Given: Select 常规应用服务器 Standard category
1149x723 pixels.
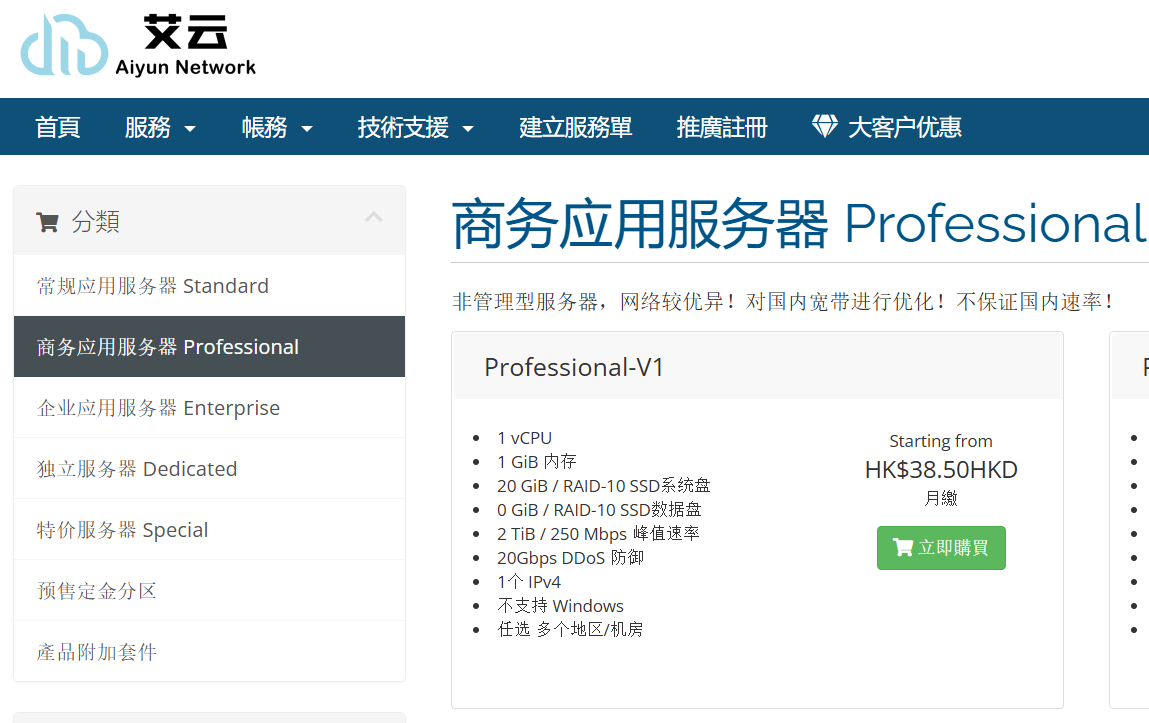Looking at the screenshot, I should 210,286.
